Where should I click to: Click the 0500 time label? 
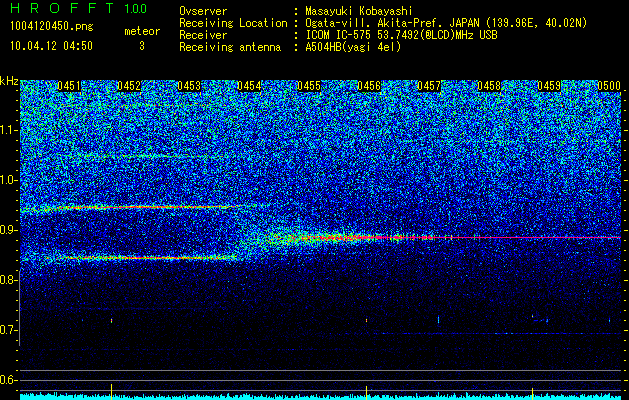pyautogui.click(x=609, y=86)
